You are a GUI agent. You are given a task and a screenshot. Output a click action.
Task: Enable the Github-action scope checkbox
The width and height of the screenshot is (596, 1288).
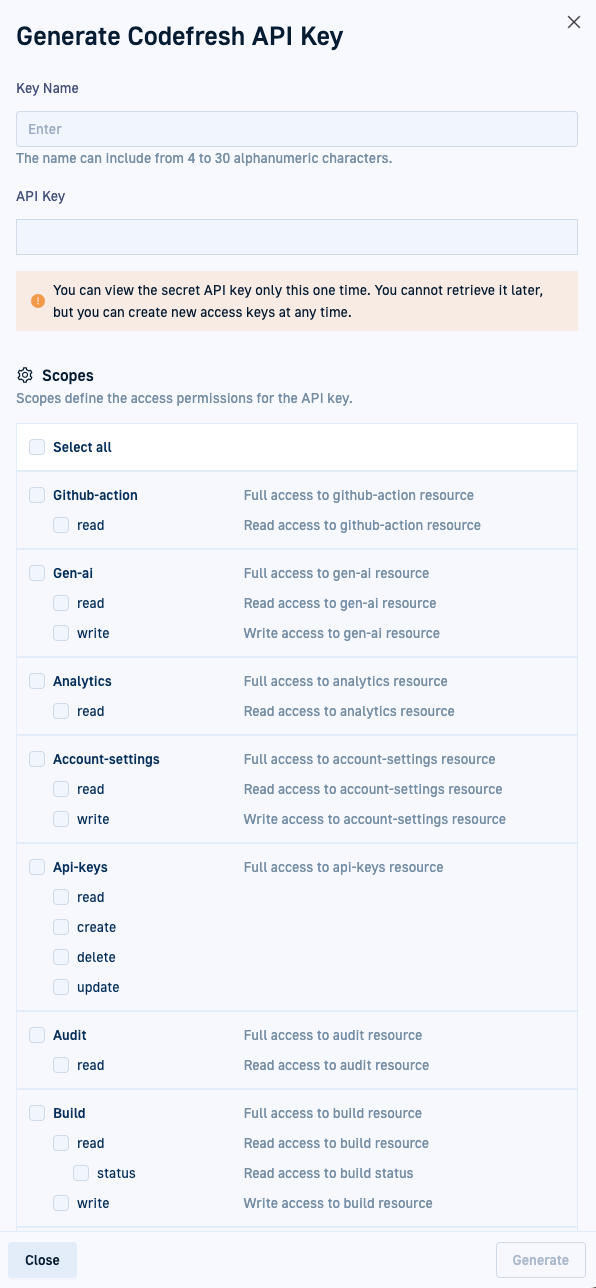pos(37,495)
